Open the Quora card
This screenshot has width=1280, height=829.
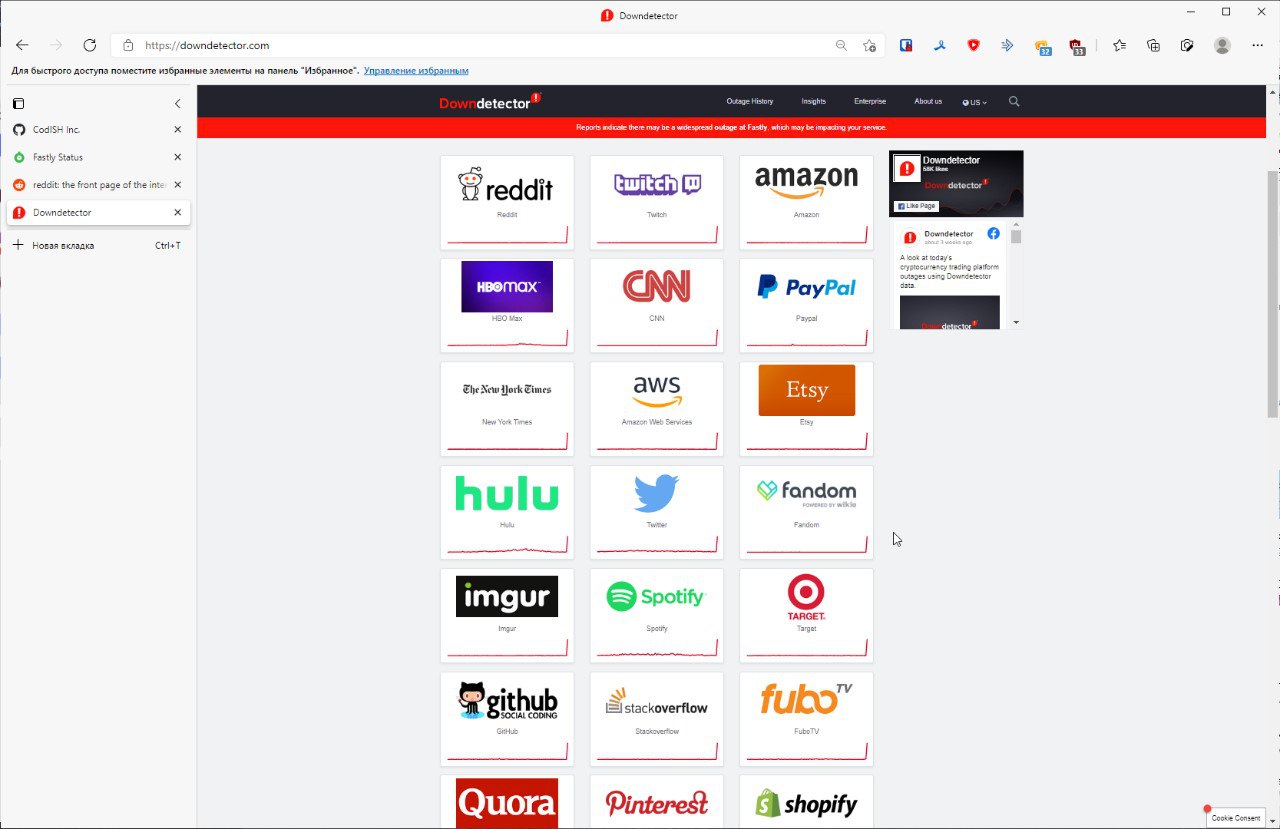click(x=507, y=802)
